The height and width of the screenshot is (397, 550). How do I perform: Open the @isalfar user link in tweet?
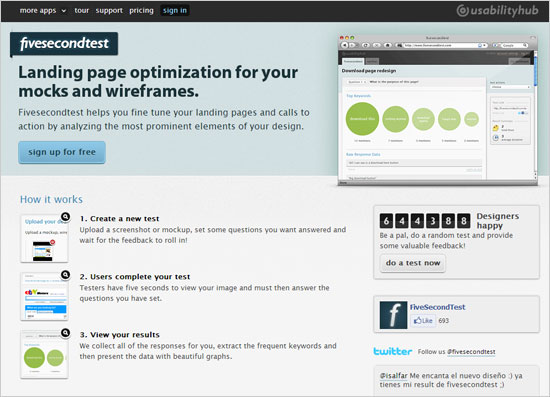coord(394,376)
